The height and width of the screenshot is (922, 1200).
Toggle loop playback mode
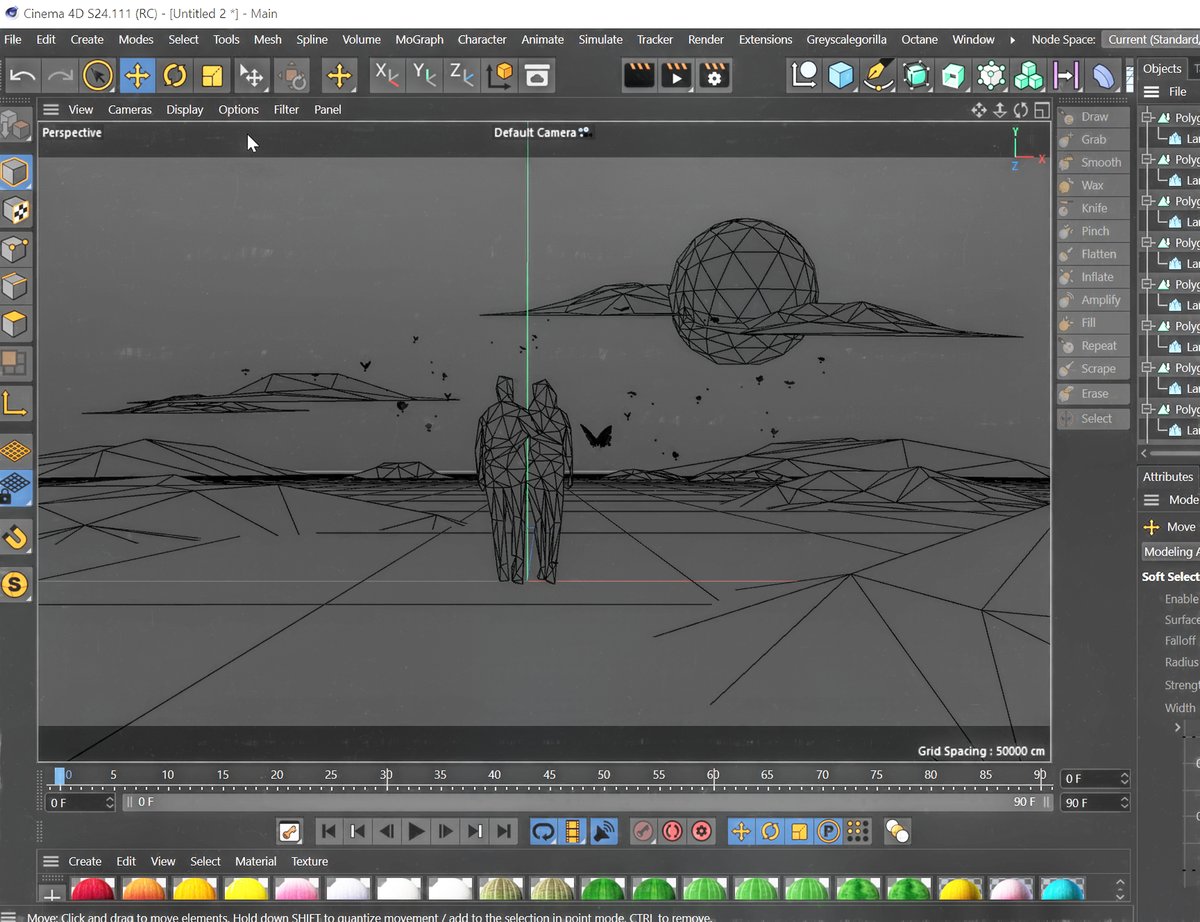(x=543, y=831)
